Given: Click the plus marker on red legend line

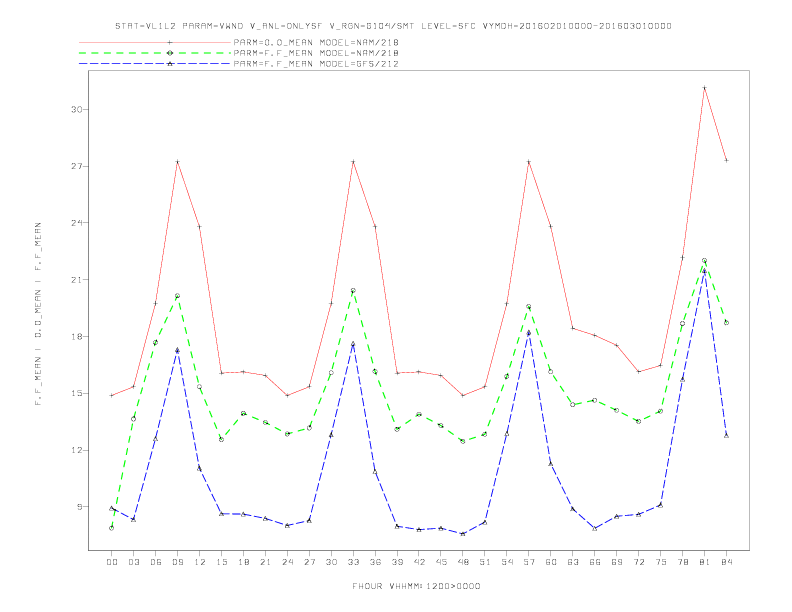Looking at the screenshot, I should tap(170, 42).
